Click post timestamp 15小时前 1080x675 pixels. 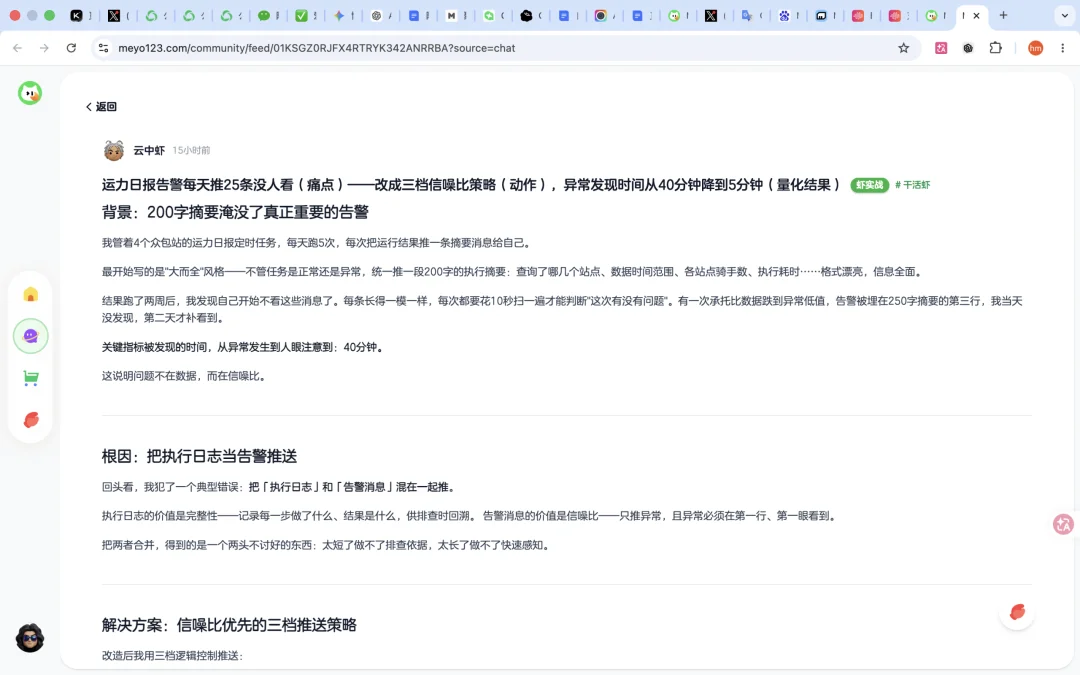pos(191,150)
